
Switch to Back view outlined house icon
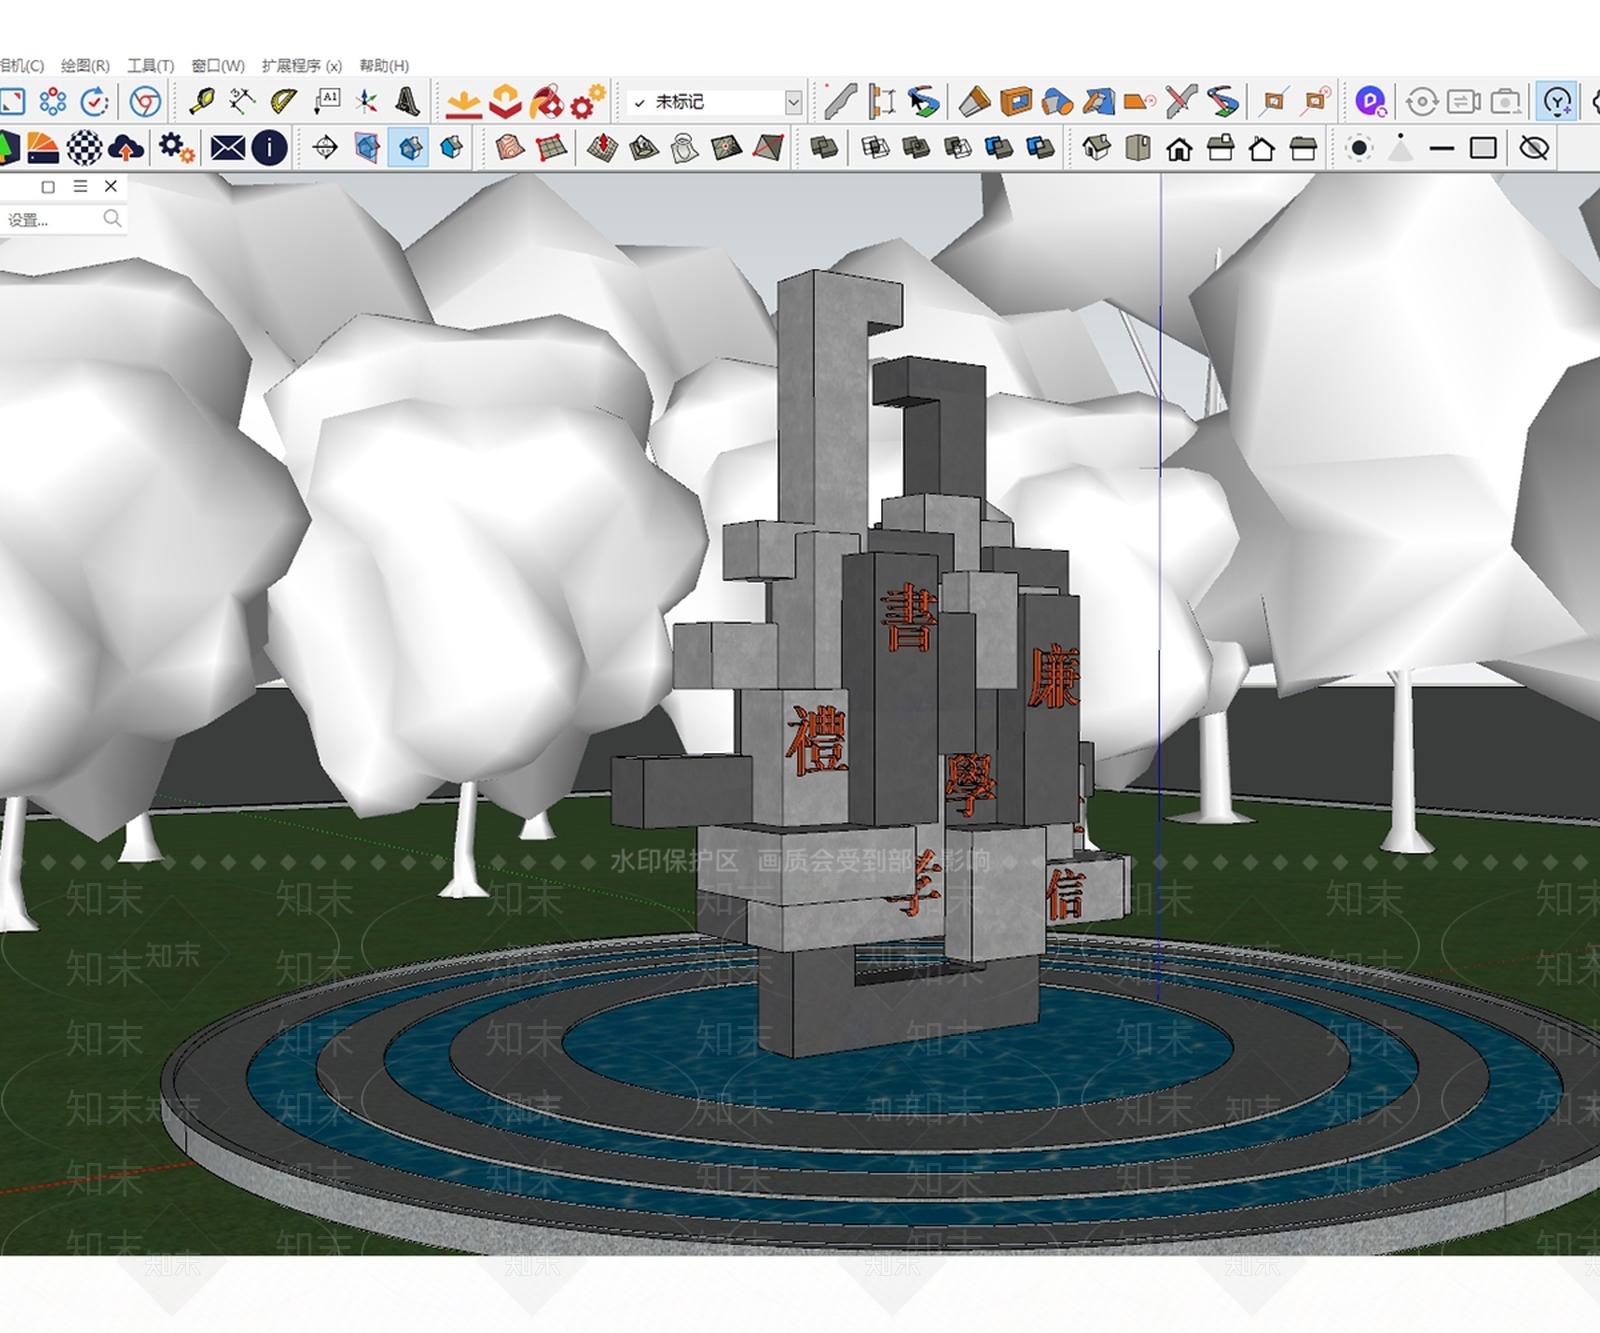point(1262,149)
